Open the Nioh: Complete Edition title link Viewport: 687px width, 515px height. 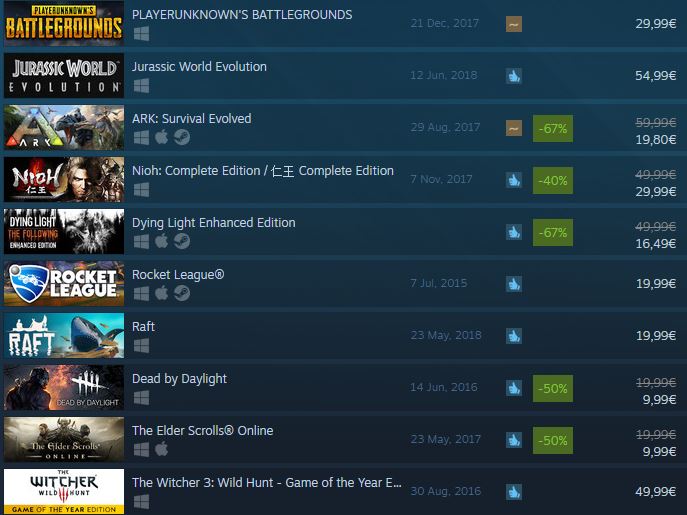(x=263, y=170)
